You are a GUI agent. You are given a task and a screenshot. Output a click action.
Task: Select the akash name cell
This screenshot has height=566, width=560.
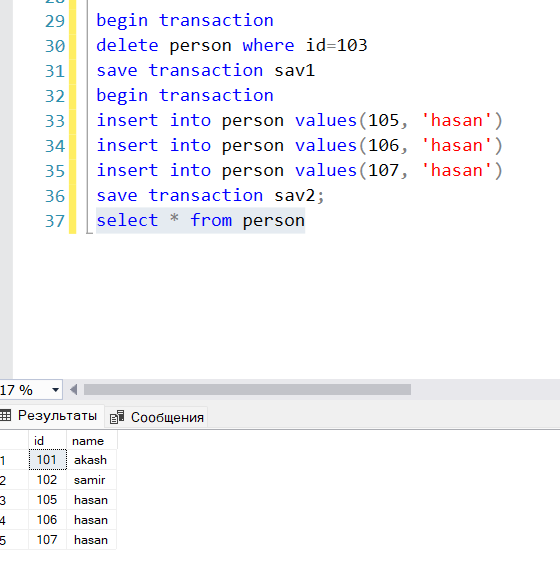coord(92,460)
